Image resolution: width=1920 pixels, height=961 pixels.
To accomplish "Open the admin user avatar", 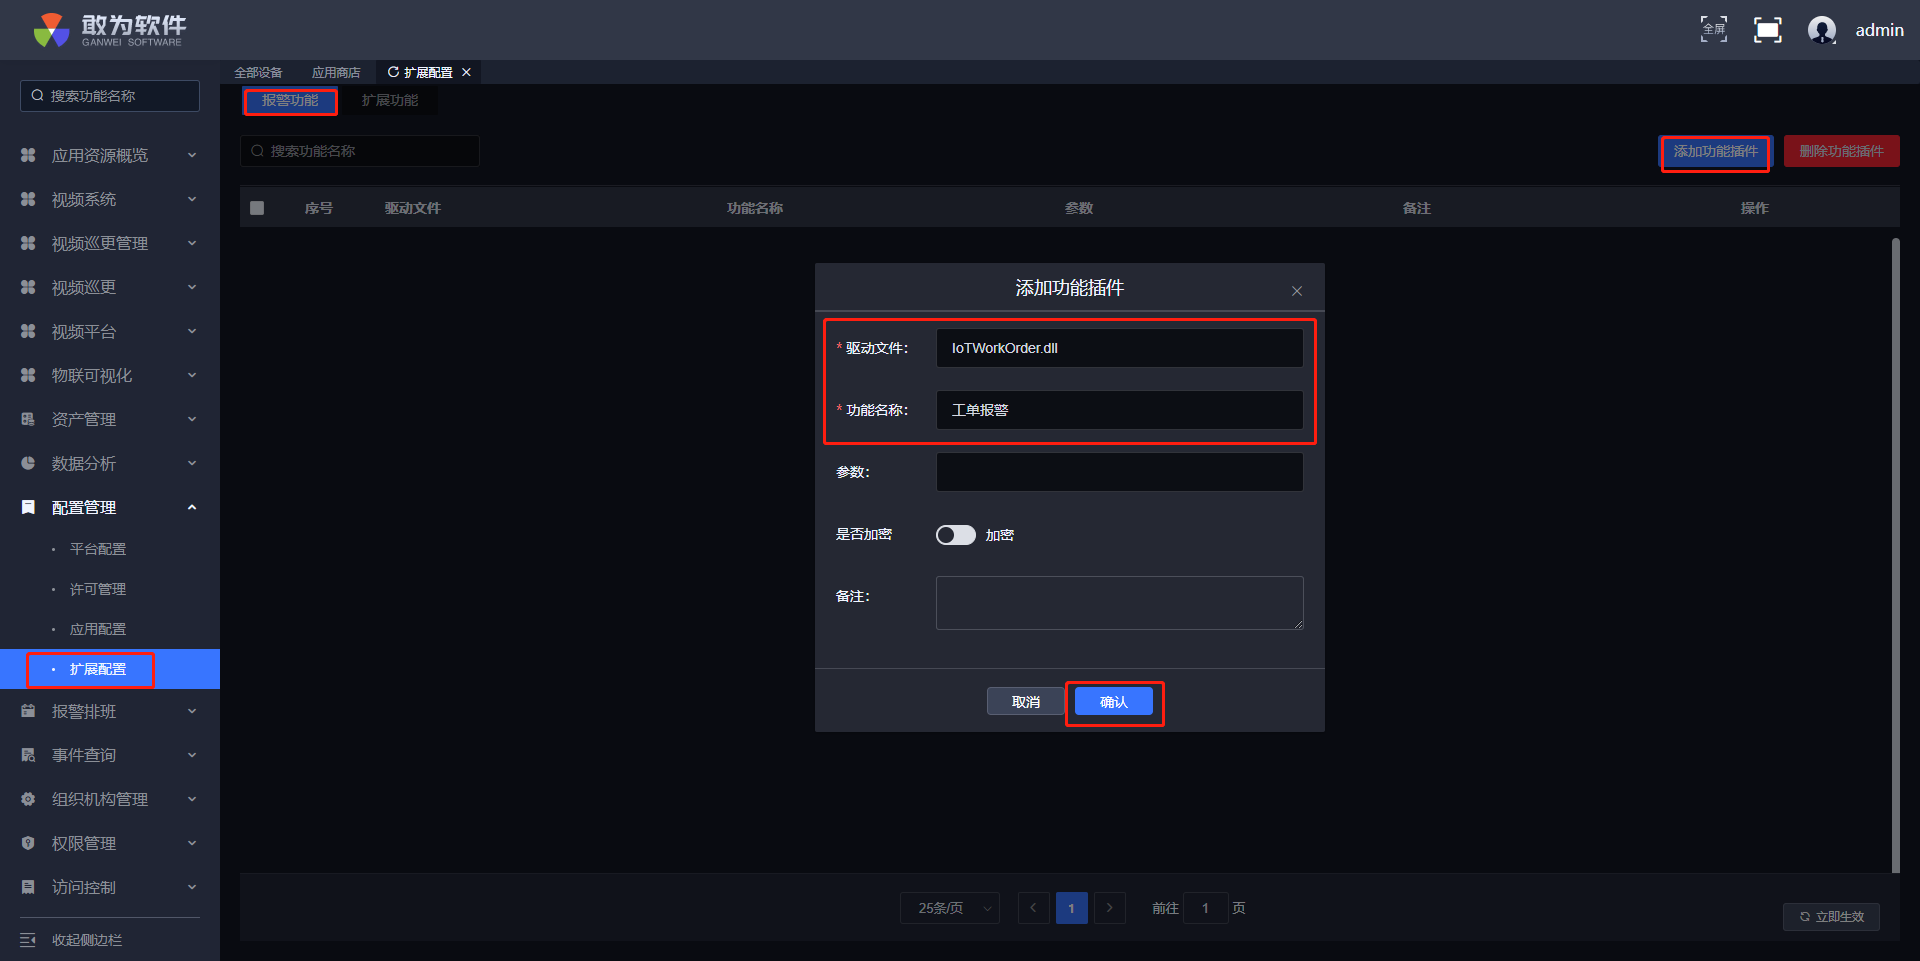I will 1822,30.
